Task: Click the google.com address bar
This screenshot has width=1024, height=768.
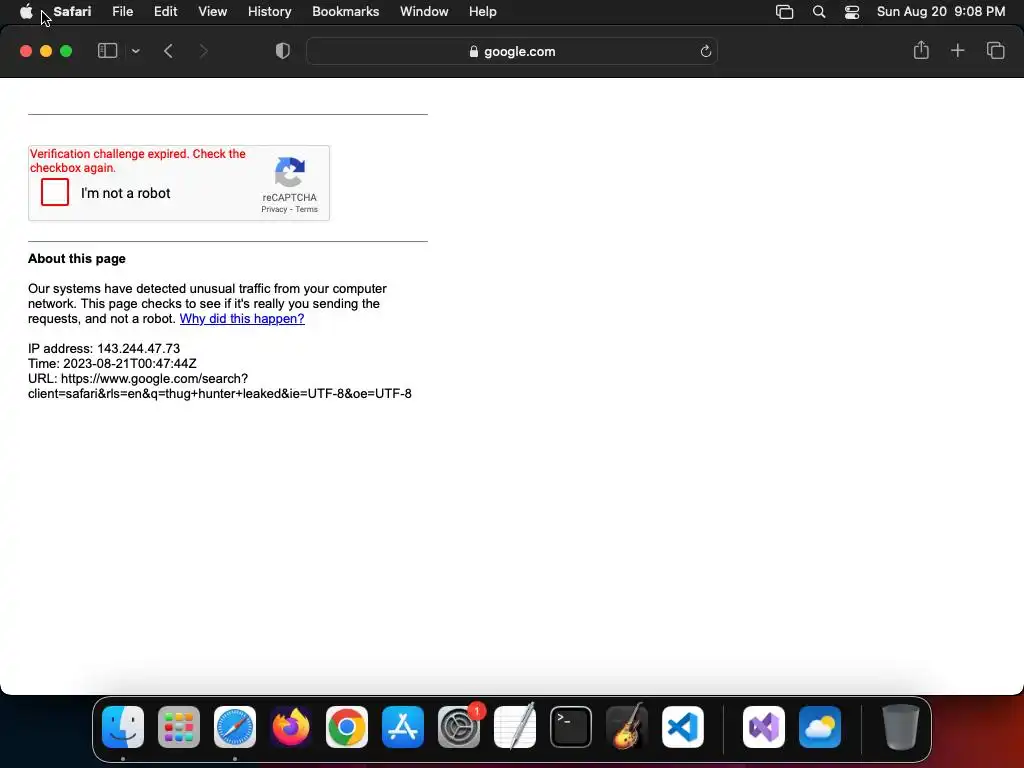Action: [x=512, y=52]
